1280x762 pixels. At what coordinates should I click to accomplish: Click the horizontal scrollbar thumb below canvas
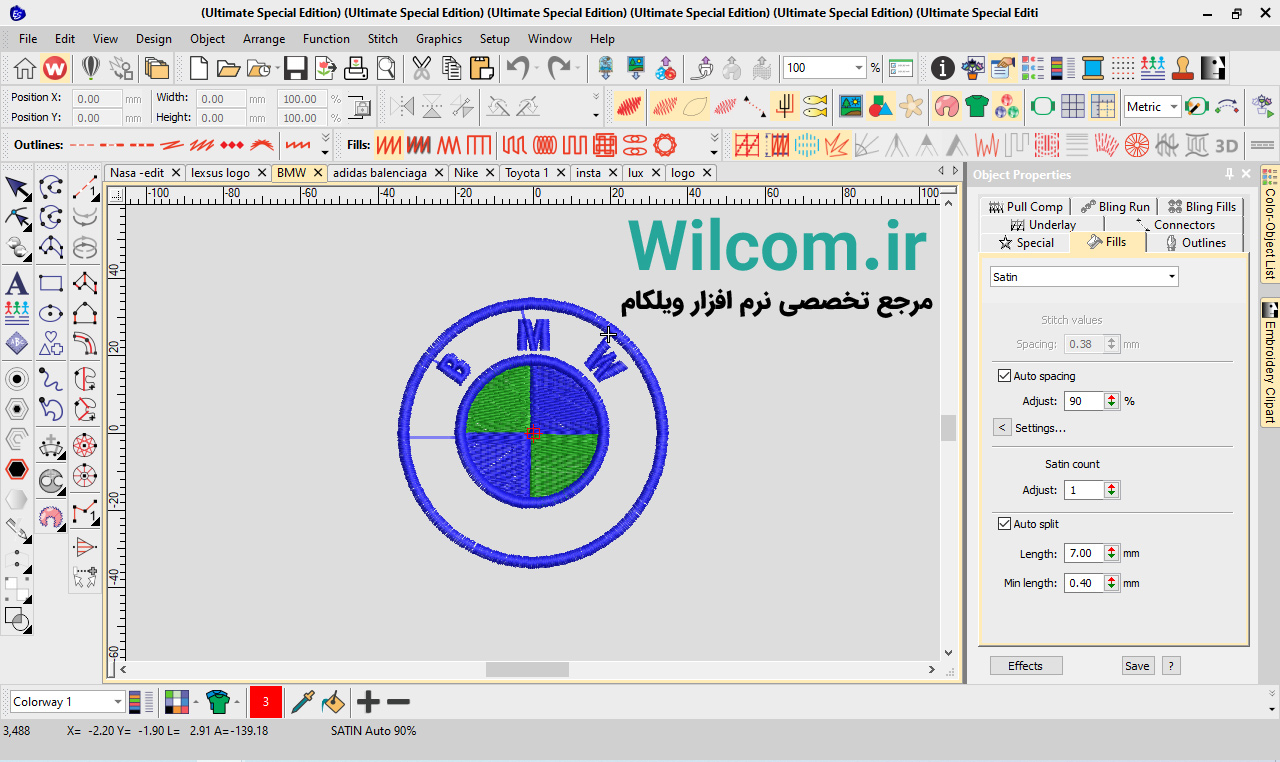(x=527, y=669)
